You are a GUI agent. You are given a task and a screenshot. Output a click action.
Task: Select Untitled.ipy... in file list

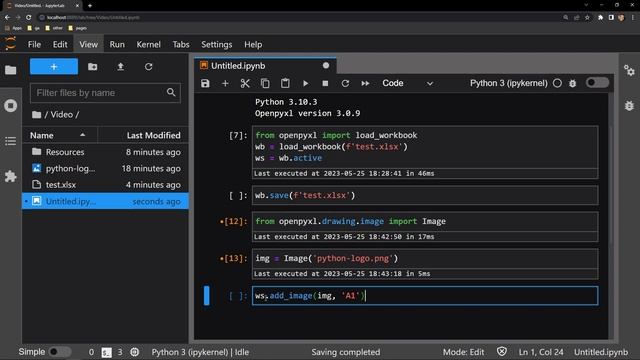tap(105, 201)
